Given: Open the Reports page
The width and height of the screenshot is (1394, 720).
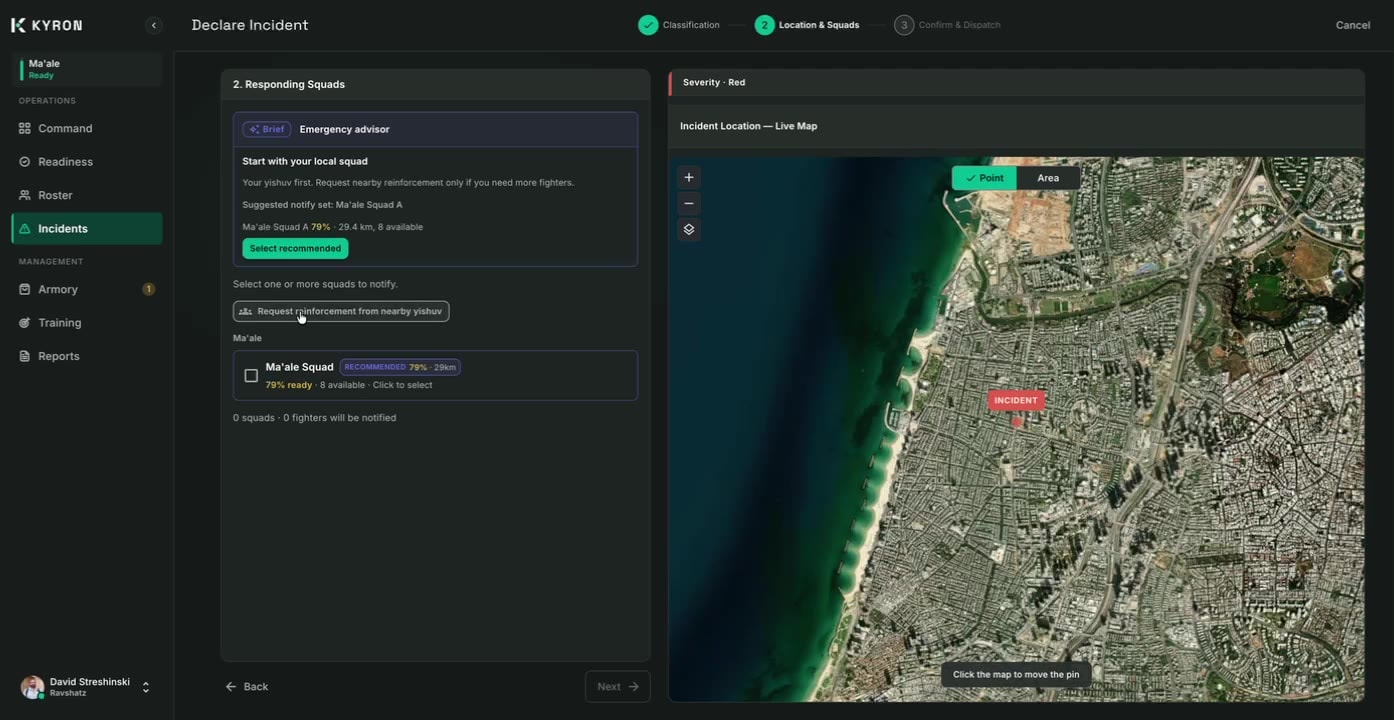Looking at the screenshot, I should [x=87, y=356].
